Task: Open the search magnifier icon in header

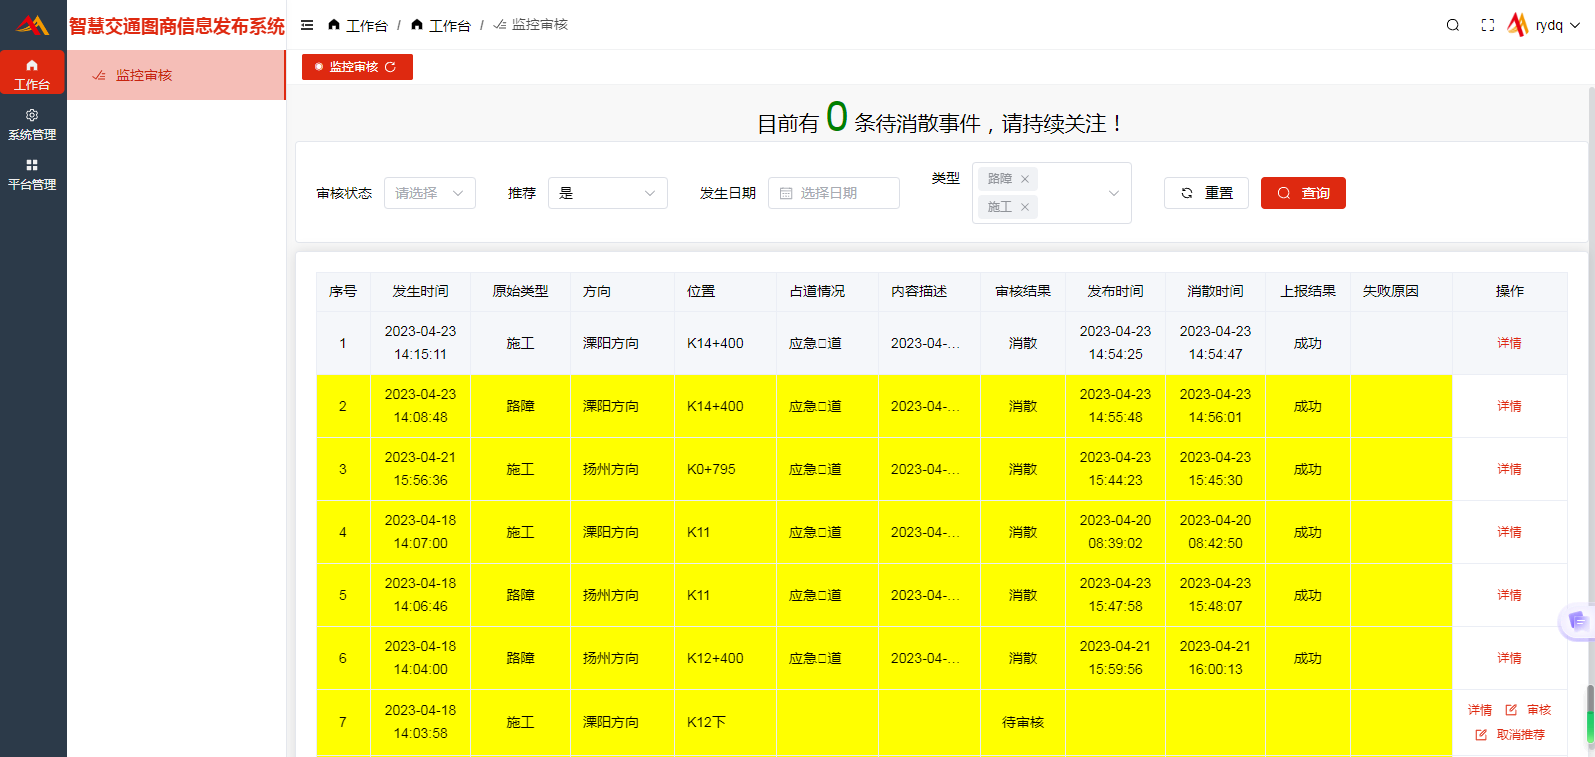Action: point(1452,25)
